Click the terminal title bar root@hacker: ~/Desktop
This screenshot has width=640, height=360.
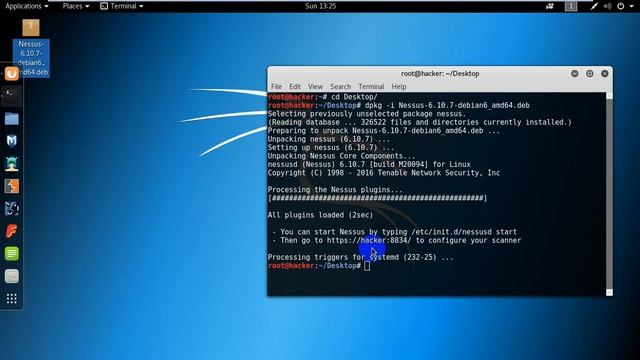[x=440, y=73]
